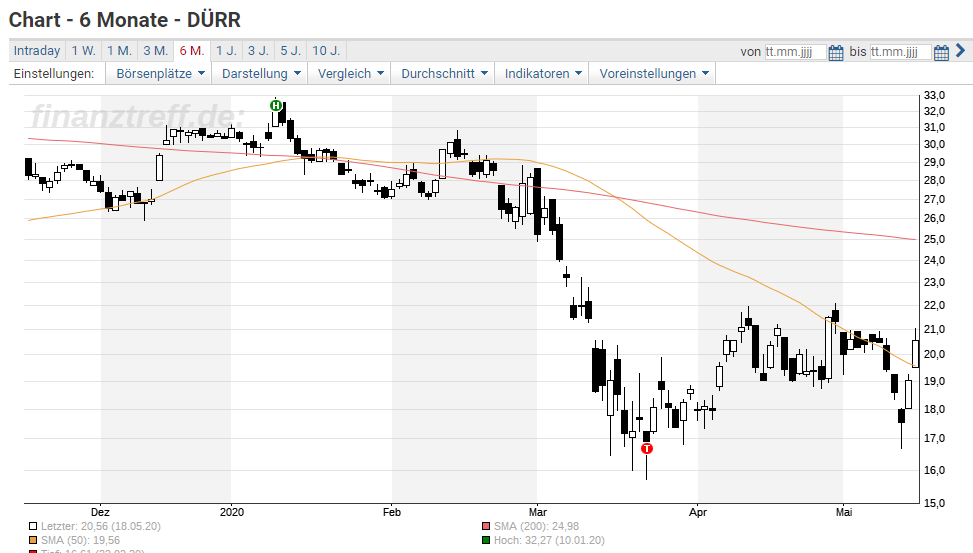Expand the Durchschnitt dropdown
Image resolution: width=973 pixels, height=553 pixels.
click(443, 73)
